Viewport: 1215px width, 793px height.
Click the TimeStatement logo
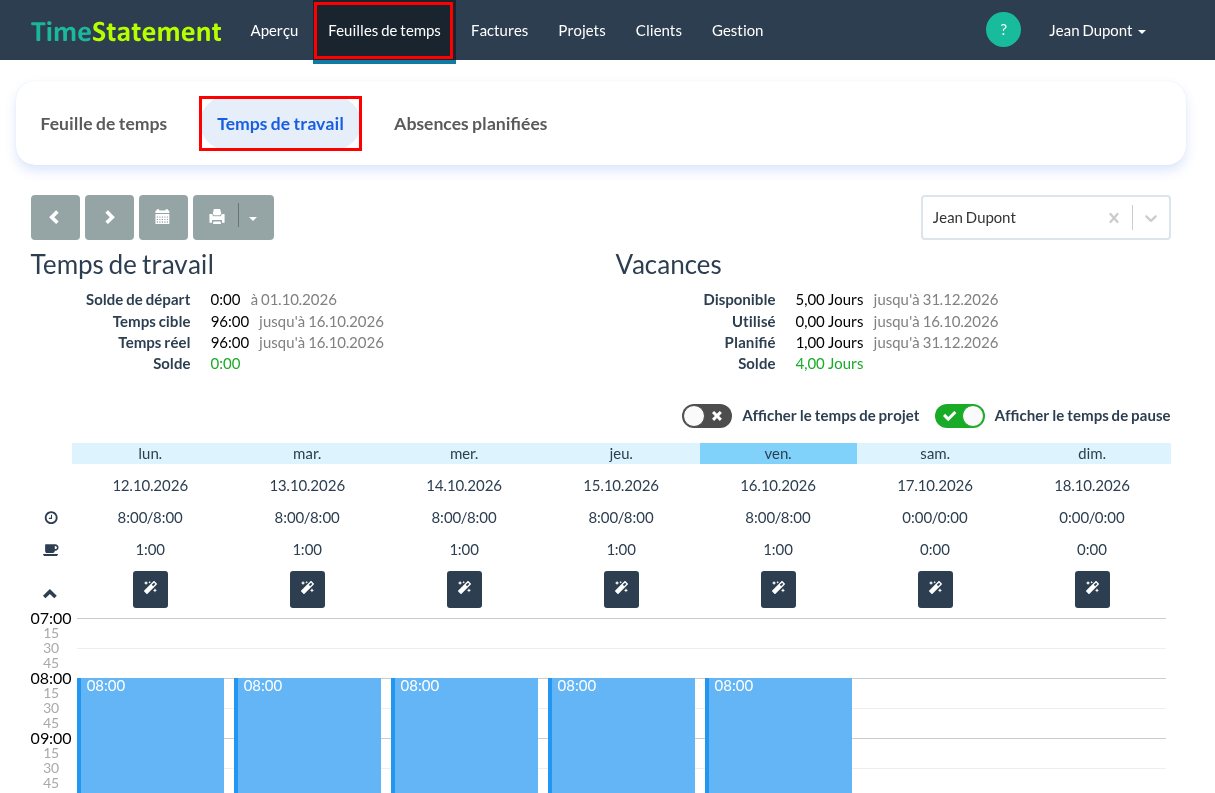(x=126, y=31)
